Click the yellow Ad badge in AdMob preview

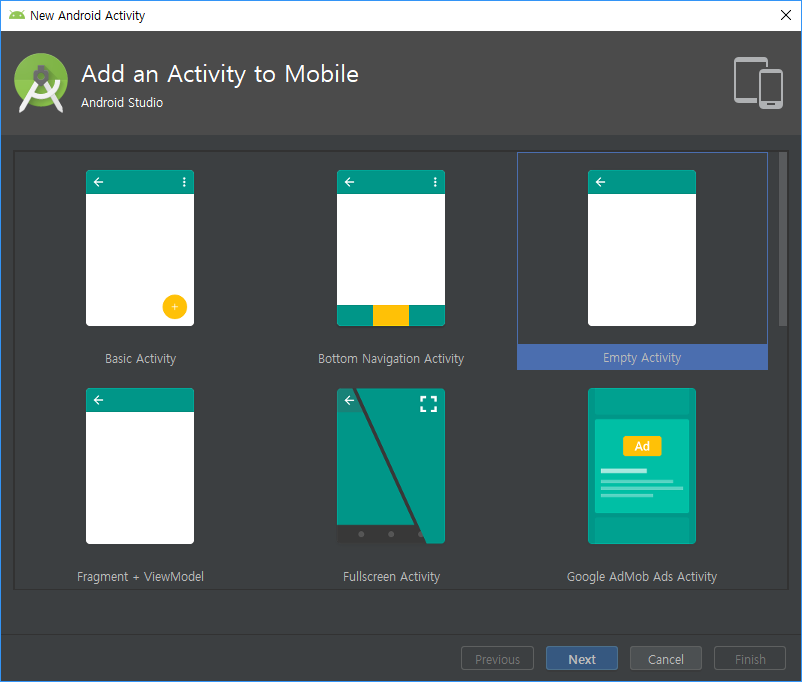pos(642,446)
